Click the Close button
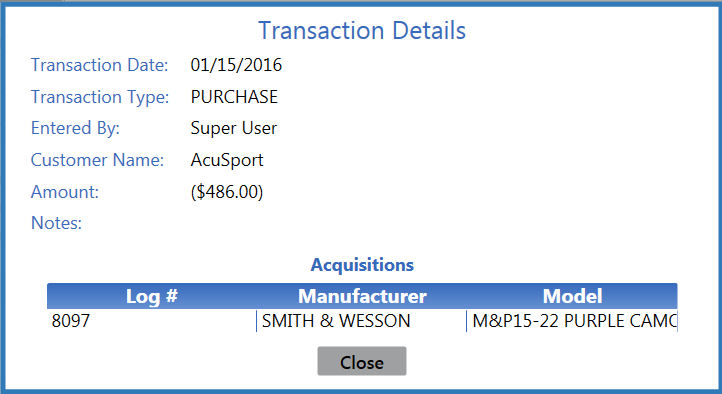 point(362,361)
